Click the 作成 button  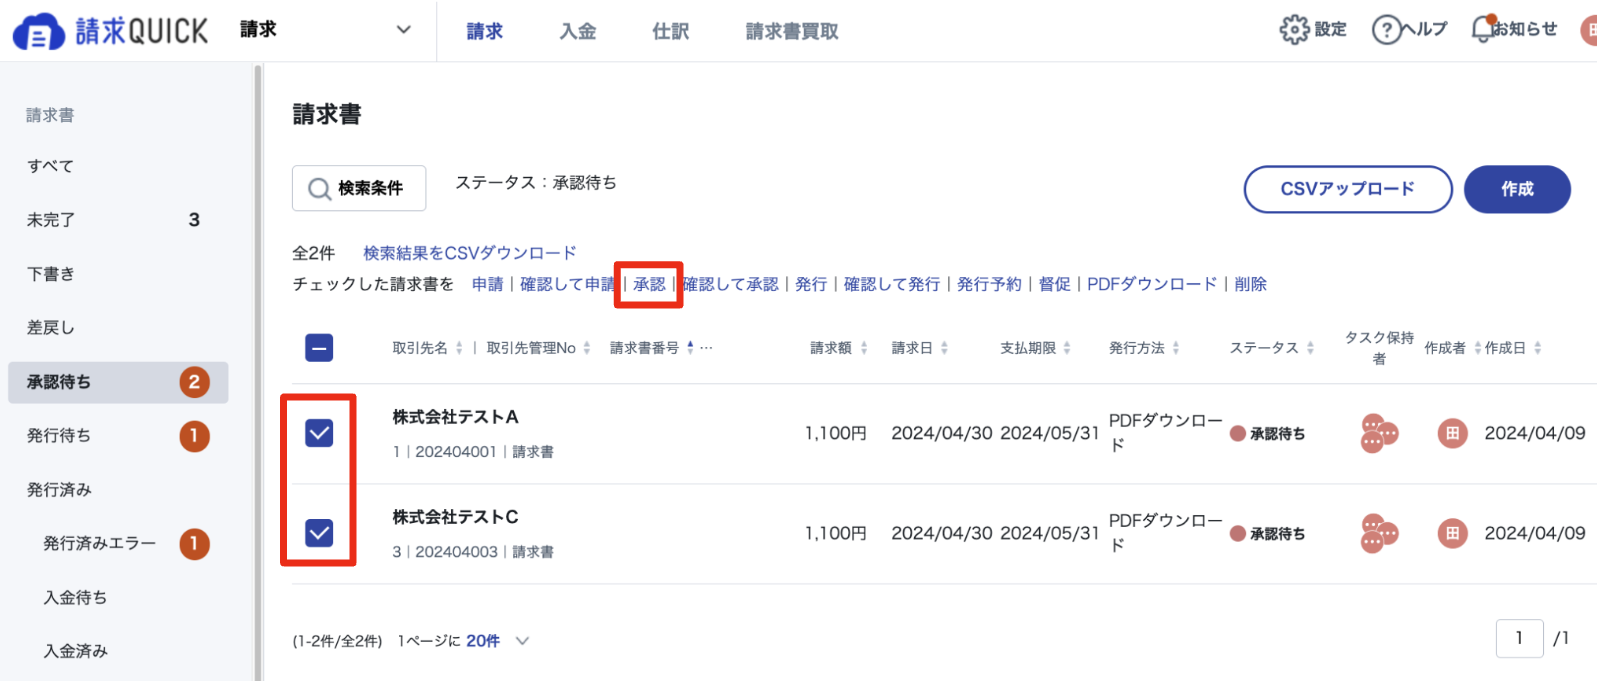(1517, 189)
